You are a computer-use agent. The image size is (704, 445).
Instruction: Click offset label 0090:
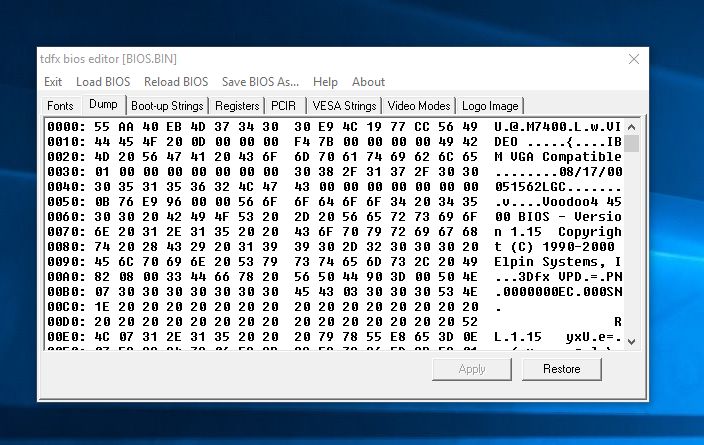66,262
